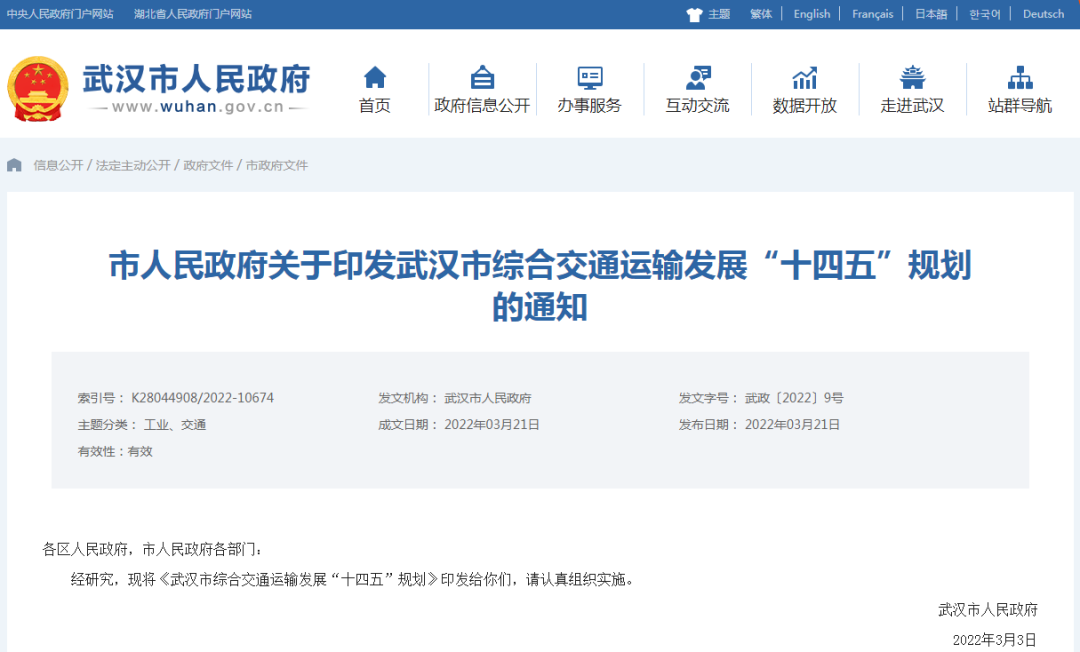Select 发布日期 2022年03月21日 value
This screenshot has width=1080, height=652.
coord(792,425)
